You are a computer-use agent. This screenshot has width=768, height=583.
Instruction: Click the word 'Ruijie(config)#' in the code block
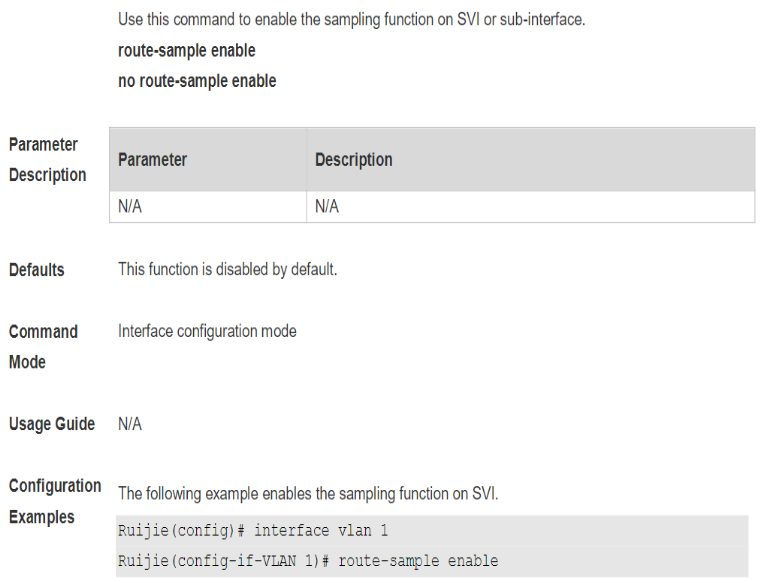click(181, 531)
